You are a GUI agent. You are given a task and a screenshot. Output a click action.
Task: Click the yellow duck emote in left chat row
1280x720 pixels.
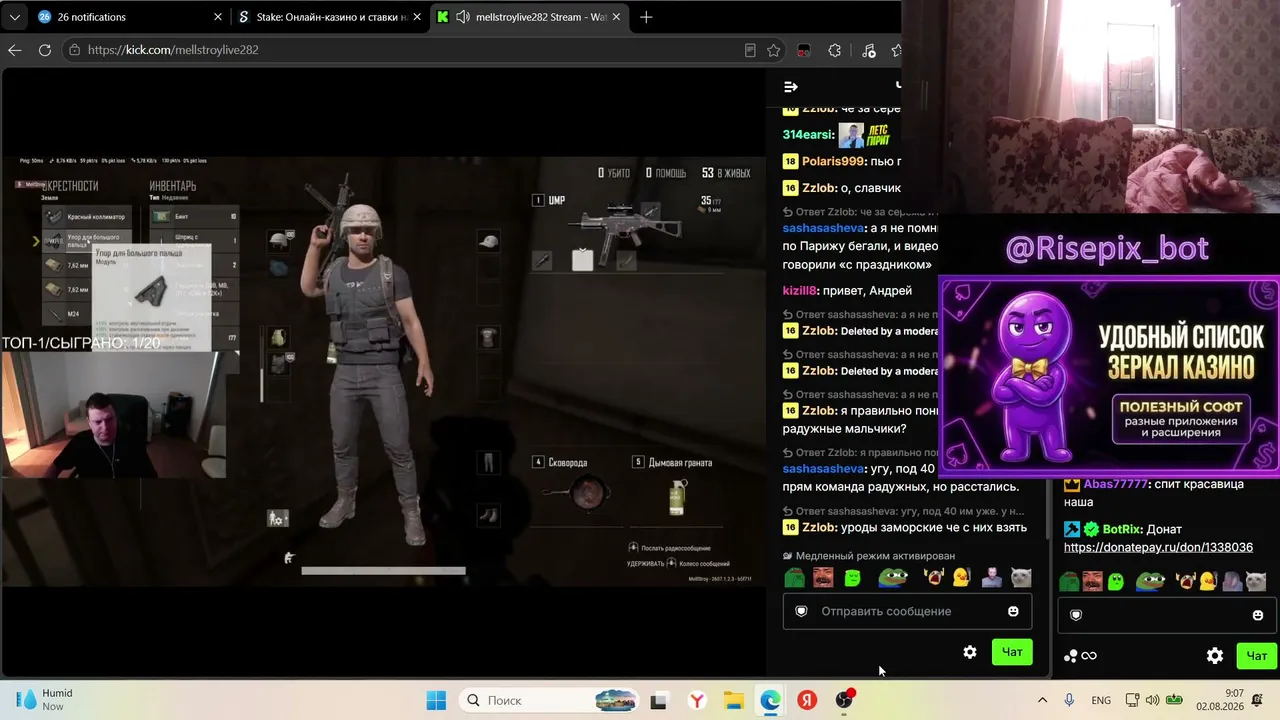[x=962, y=577]
